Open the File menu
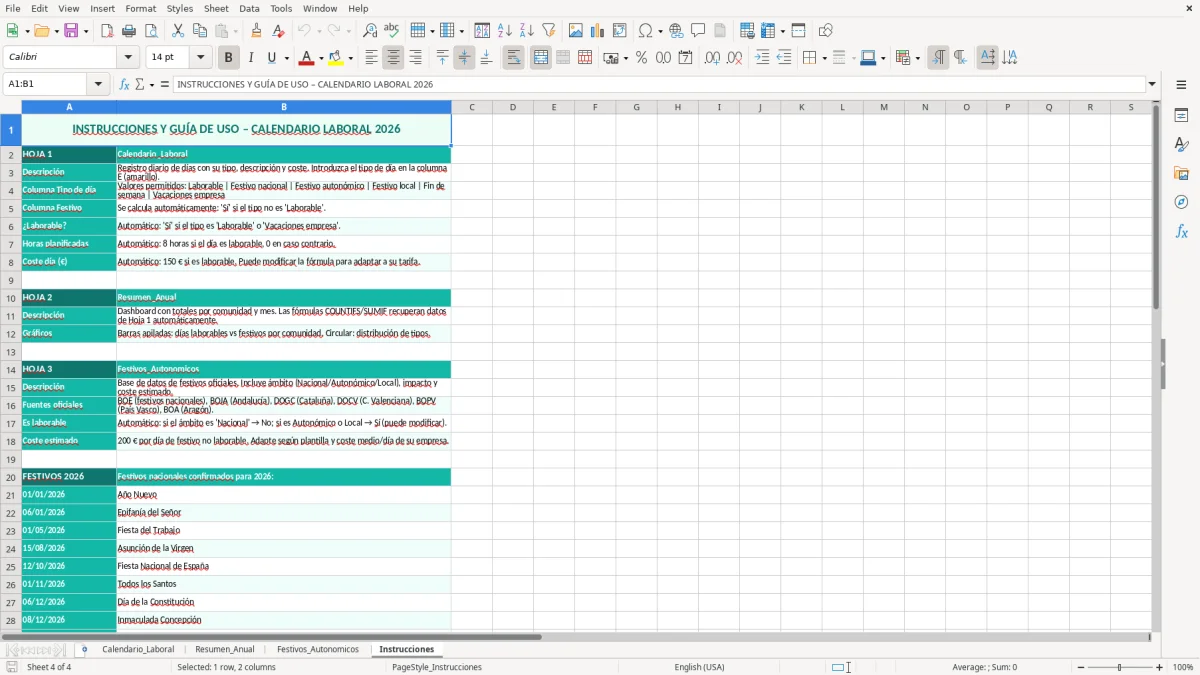1200x675 pixels. coord(12,8)
